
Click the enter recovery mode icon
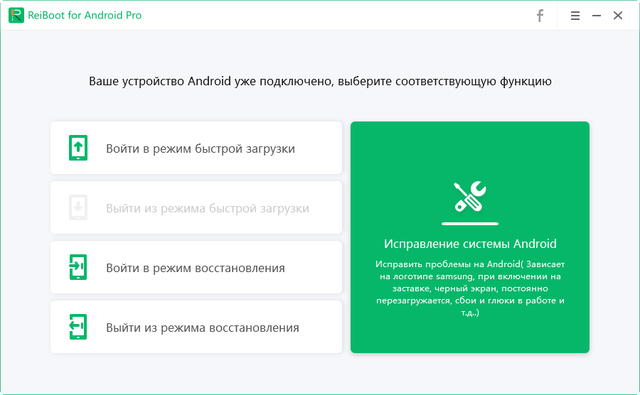[x=78, y=267]
